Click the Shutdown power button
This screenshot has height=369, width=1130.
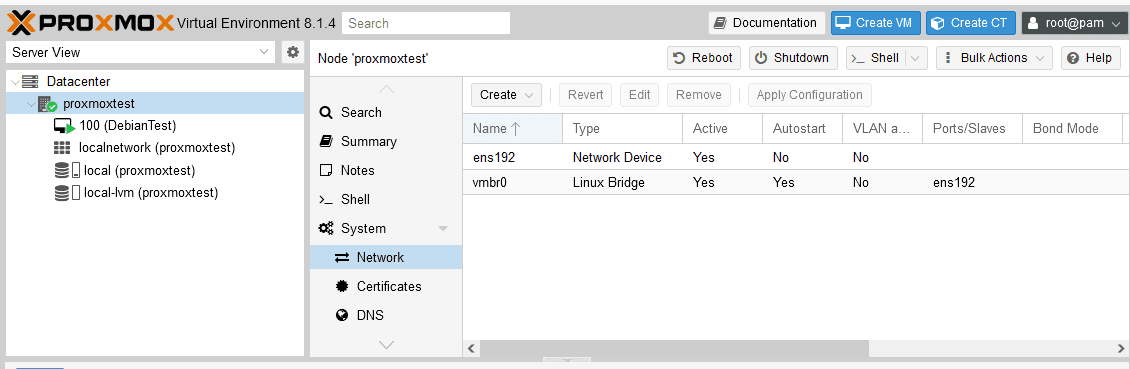(x=793, y=58)
